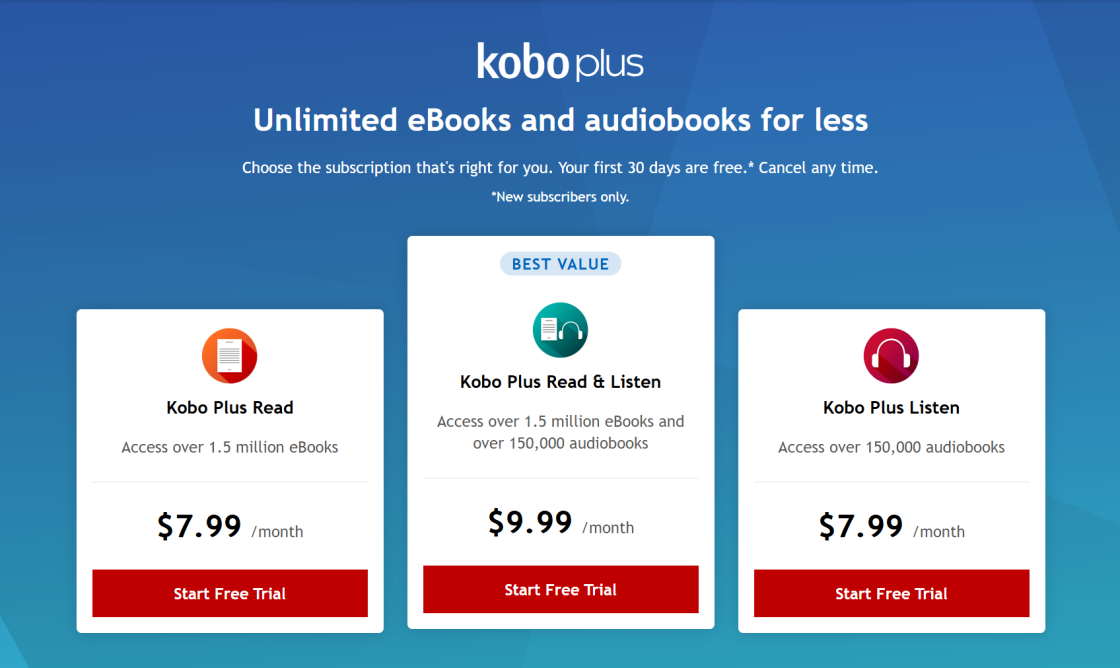
Task: Click the 150,000 audiobooks description in Listen card
Action: [891, 447]
